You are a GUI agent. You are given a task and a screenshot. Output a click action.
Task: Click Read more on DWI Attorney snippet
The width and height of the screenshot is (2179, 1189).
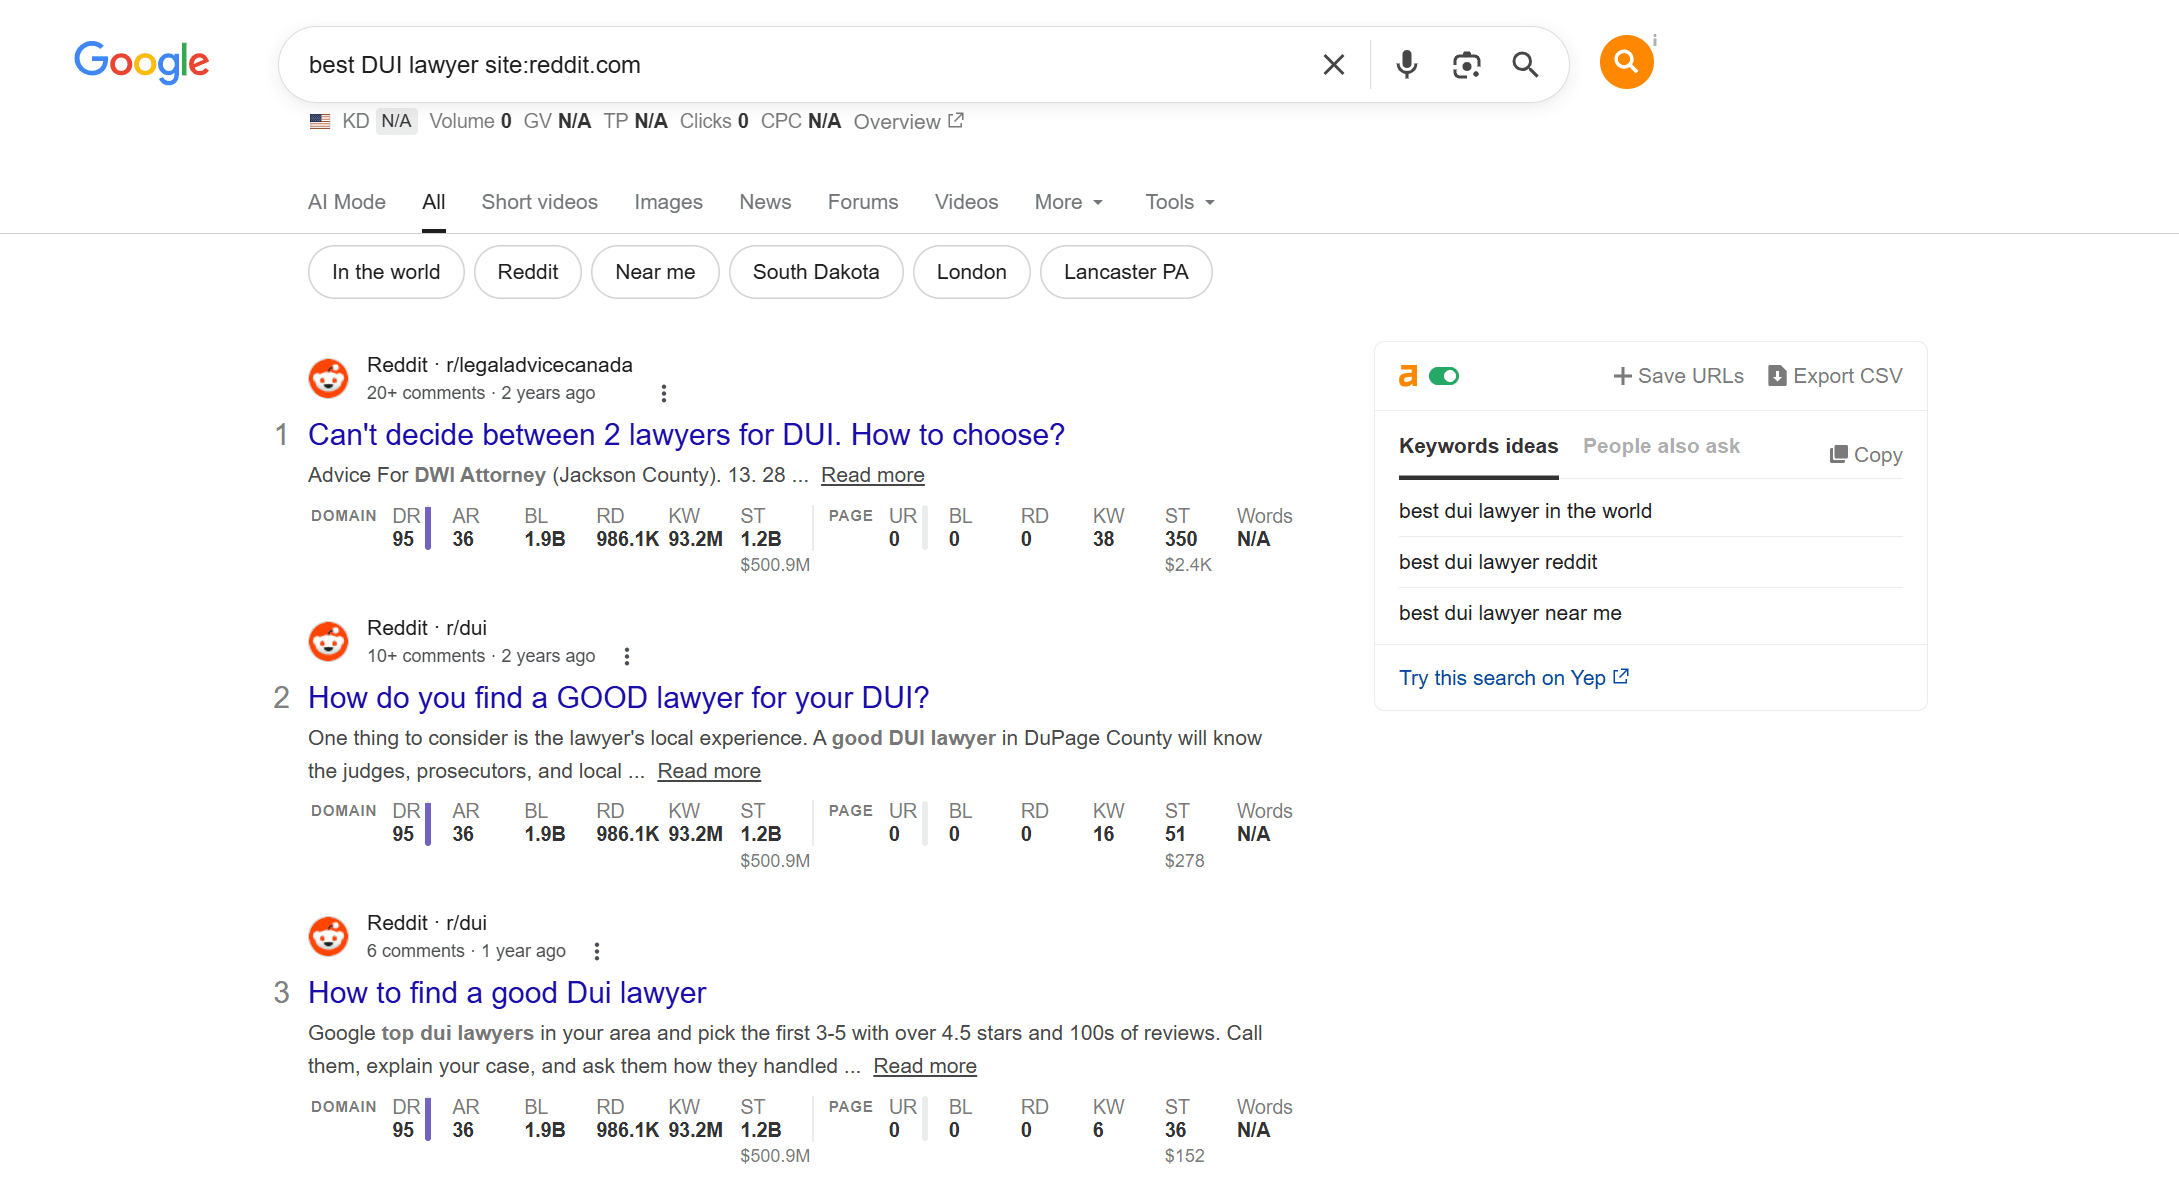[x=872, y=475]
